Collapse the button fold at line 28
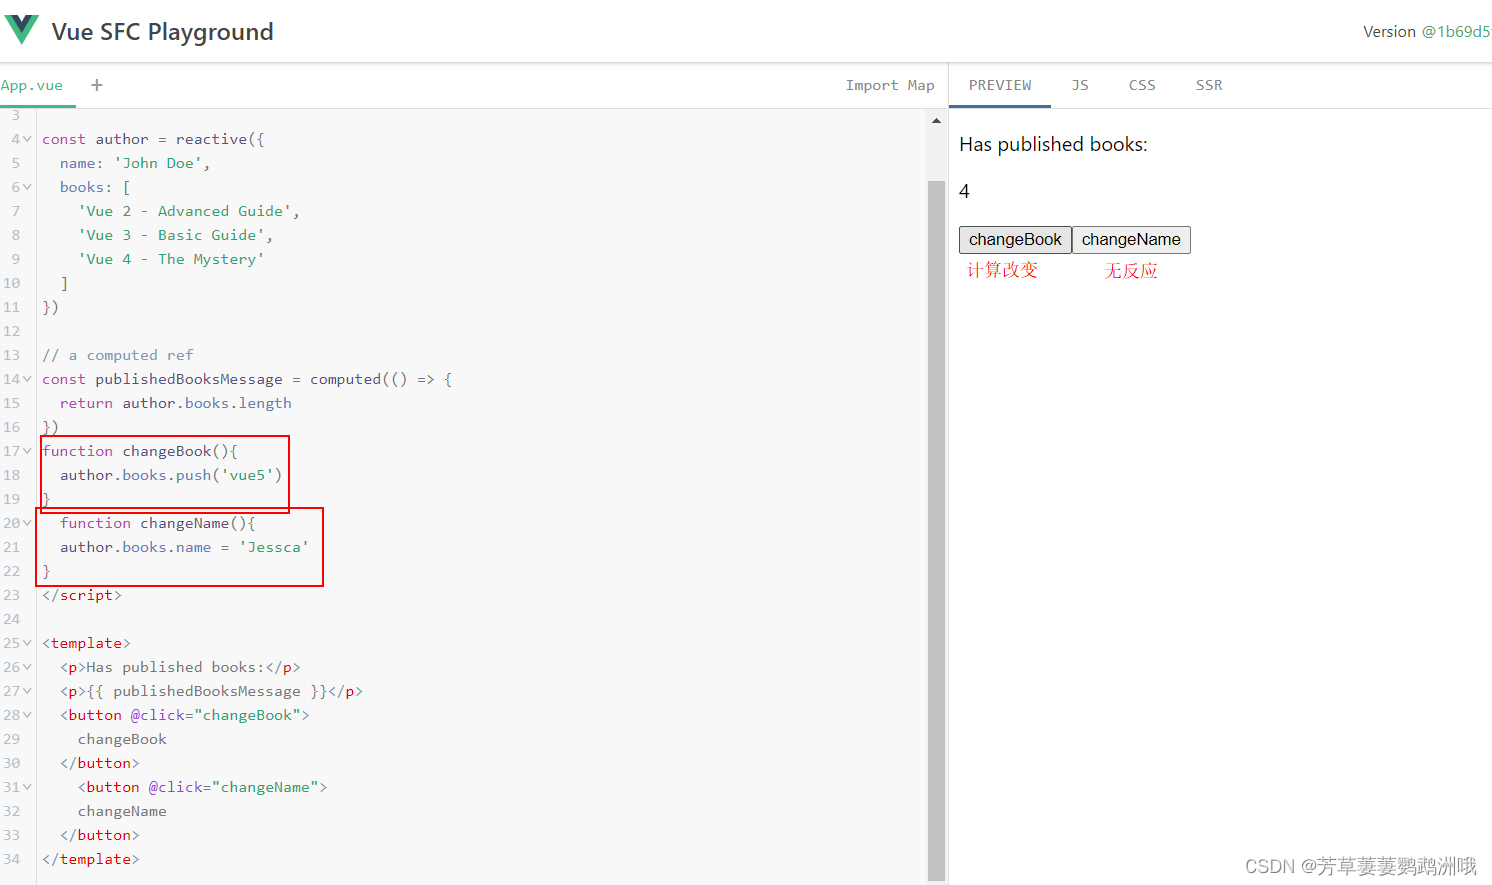 point(27,715)
